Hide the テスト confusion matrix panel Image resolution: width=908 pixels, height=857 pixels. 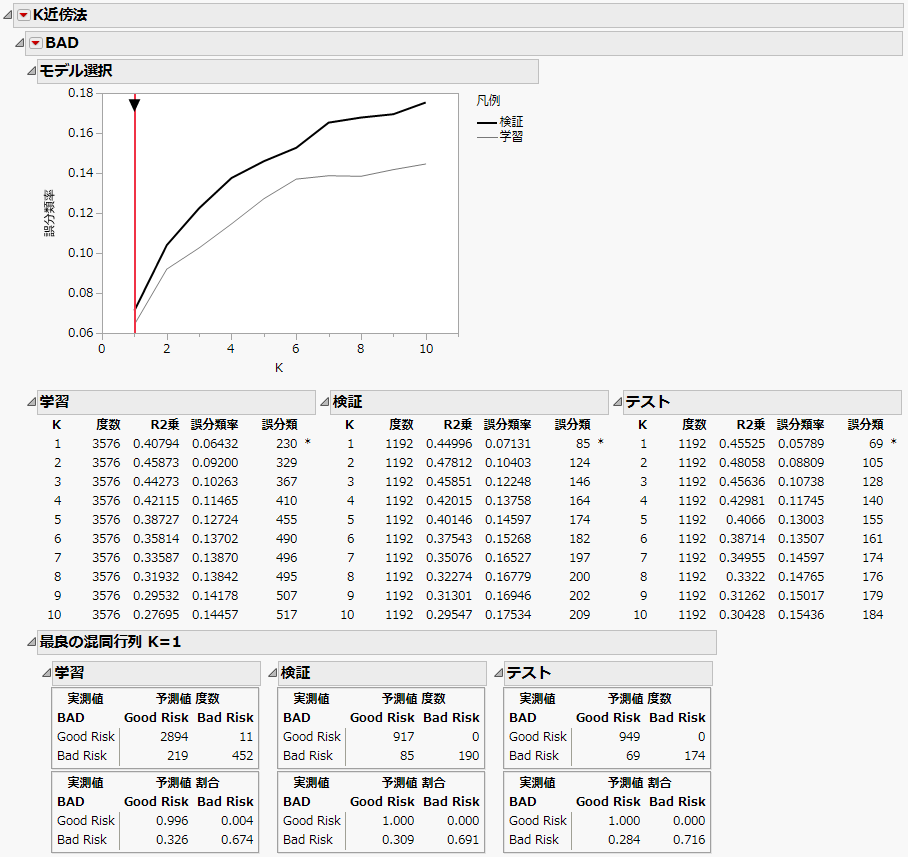click(498, 673)
